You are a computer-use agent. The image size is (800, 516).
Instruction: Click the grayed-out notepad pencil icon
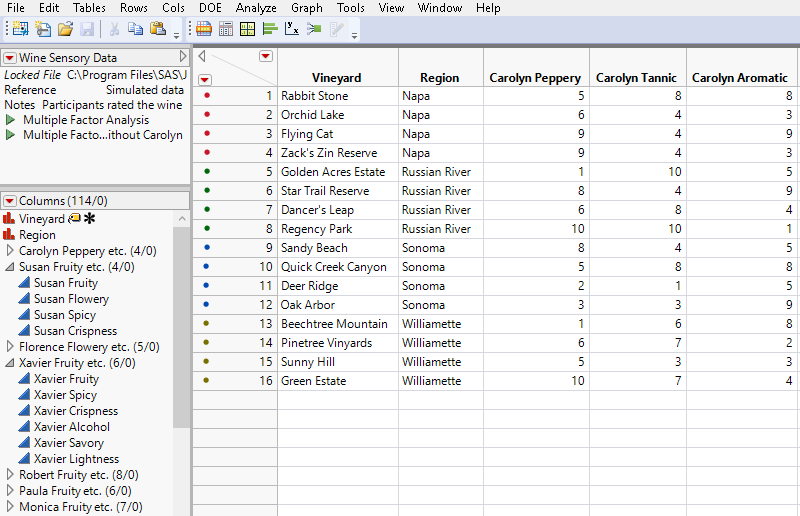click(x=336, y=29)
